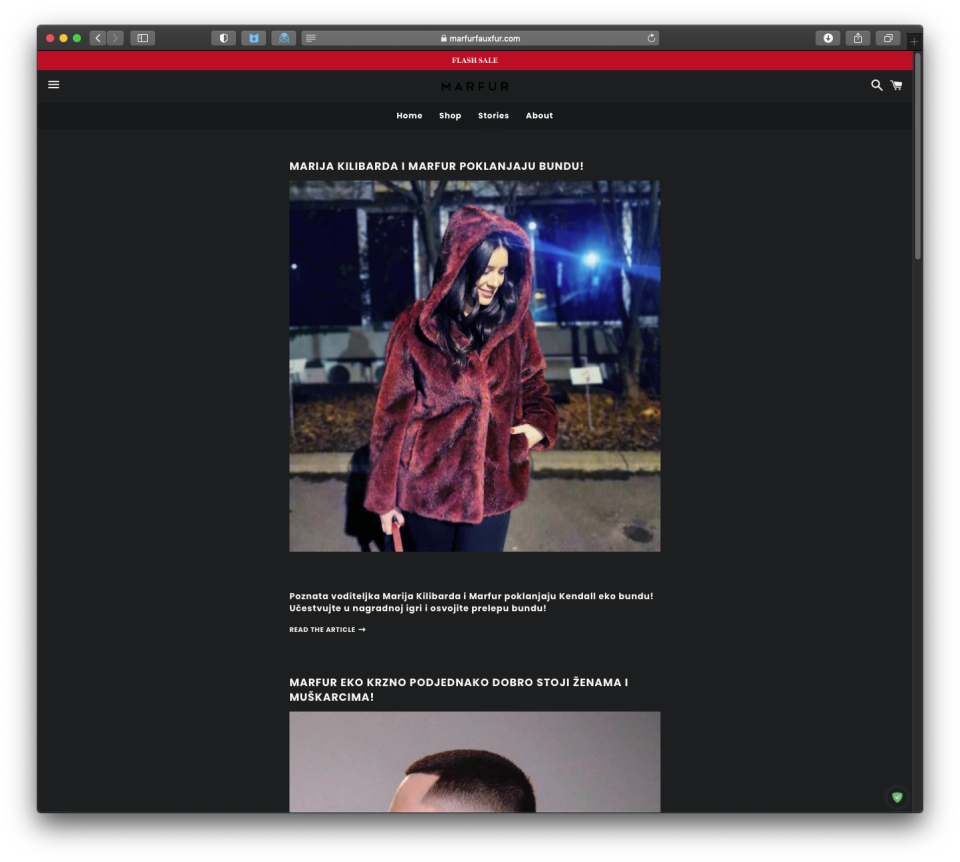Open article title Marija Kilibarda i Marfur poklanjaju bundu
960x862 pixels.
pyautogui.click(x=436, y=166)
